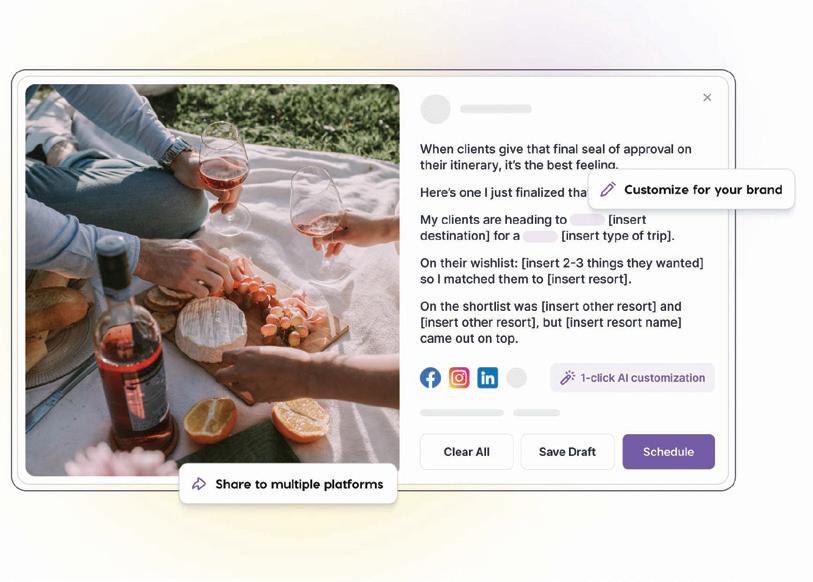
Task: Clear All post content
Action: (x=466, y=452)
